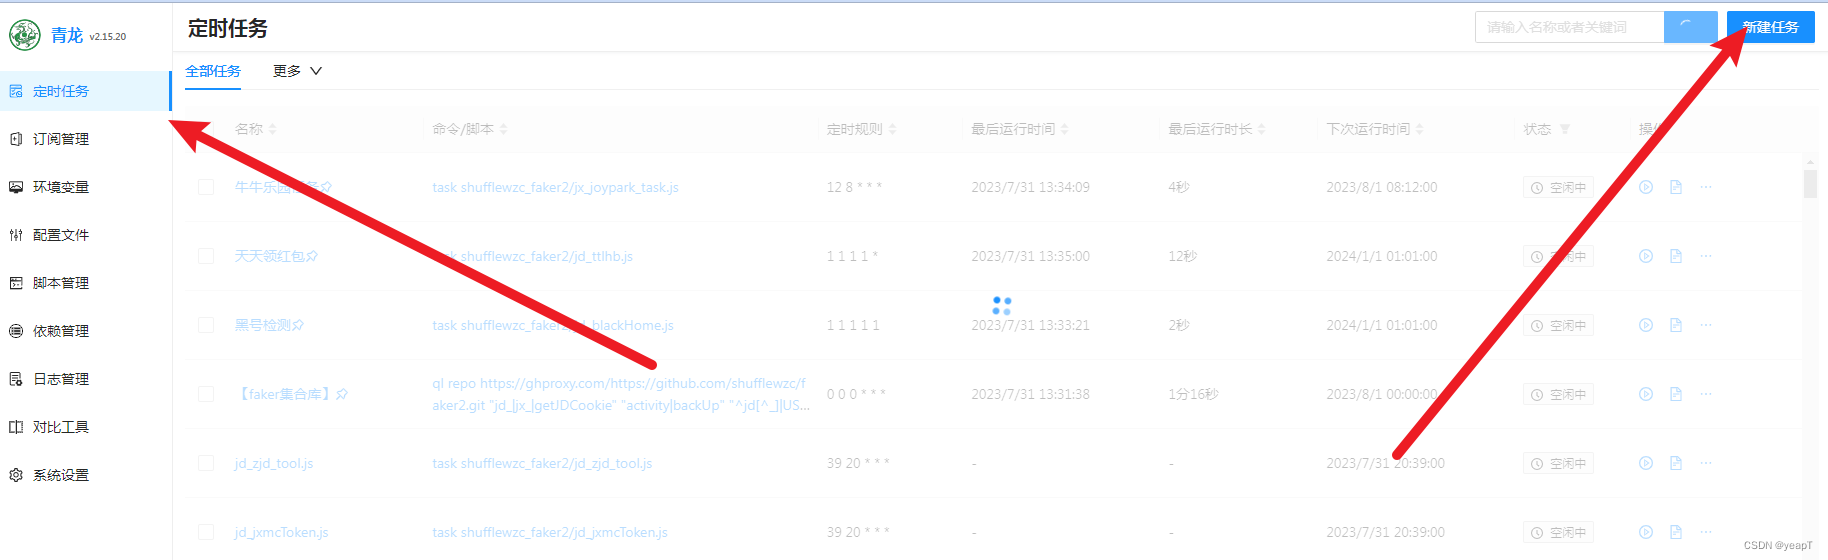The width and height of the screenshot is (1828, 560).
Task: Filter tasks using 状态 funnel icon
Action: pos(1565,129)
